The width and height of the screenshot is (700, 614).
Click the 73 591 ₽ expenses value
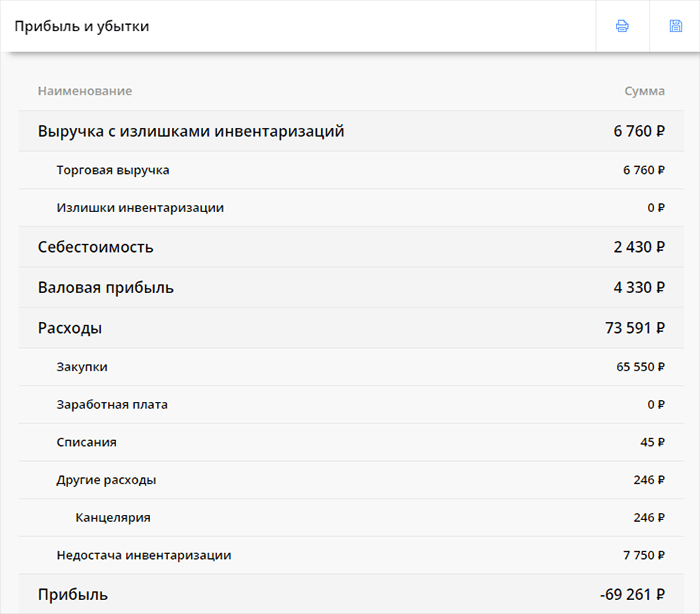coord(635,328)
